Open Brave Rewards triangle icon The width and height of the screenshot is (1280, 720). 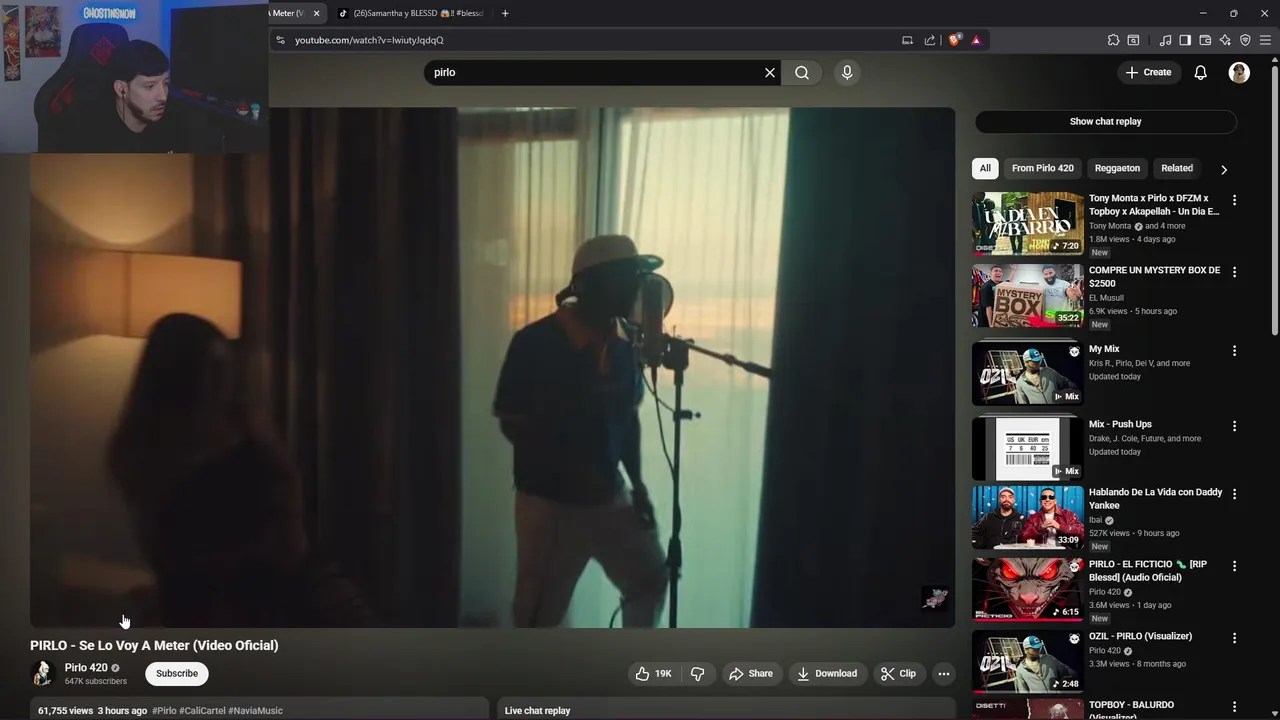coord(976,40)
